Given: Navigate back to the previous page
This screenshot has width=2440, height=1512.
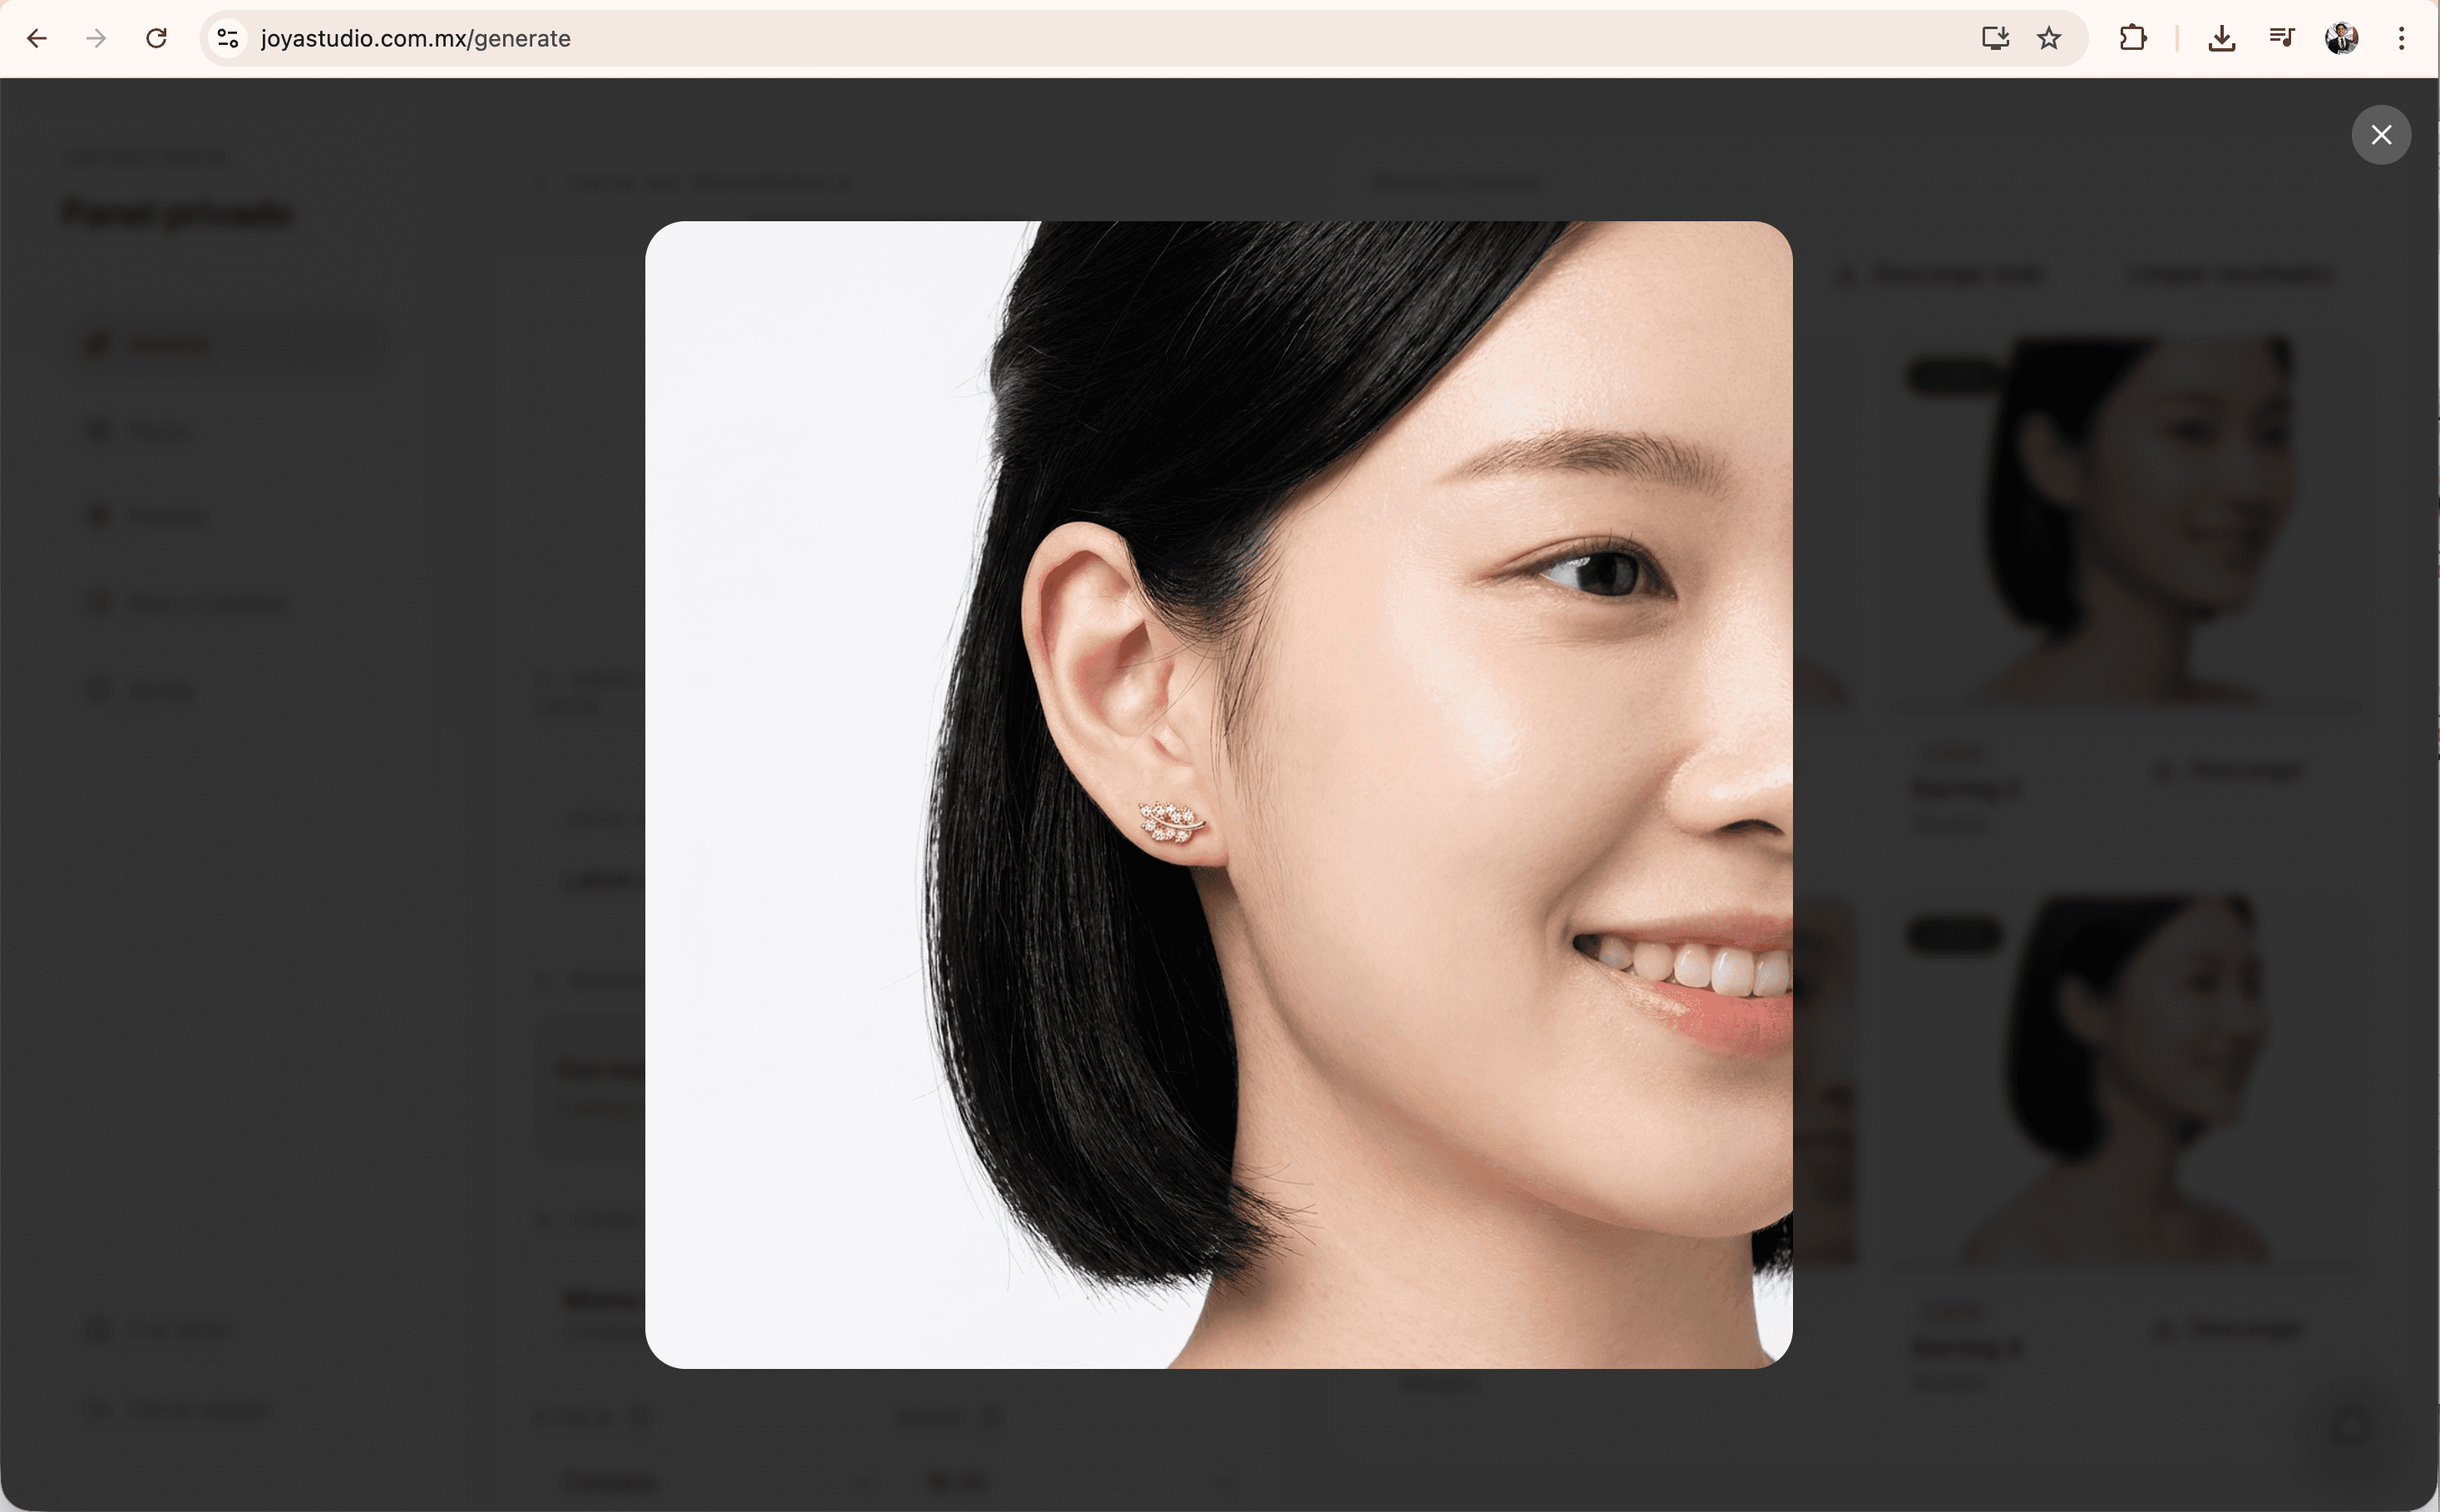Looking at the screenshot, I should pos(37,38).
